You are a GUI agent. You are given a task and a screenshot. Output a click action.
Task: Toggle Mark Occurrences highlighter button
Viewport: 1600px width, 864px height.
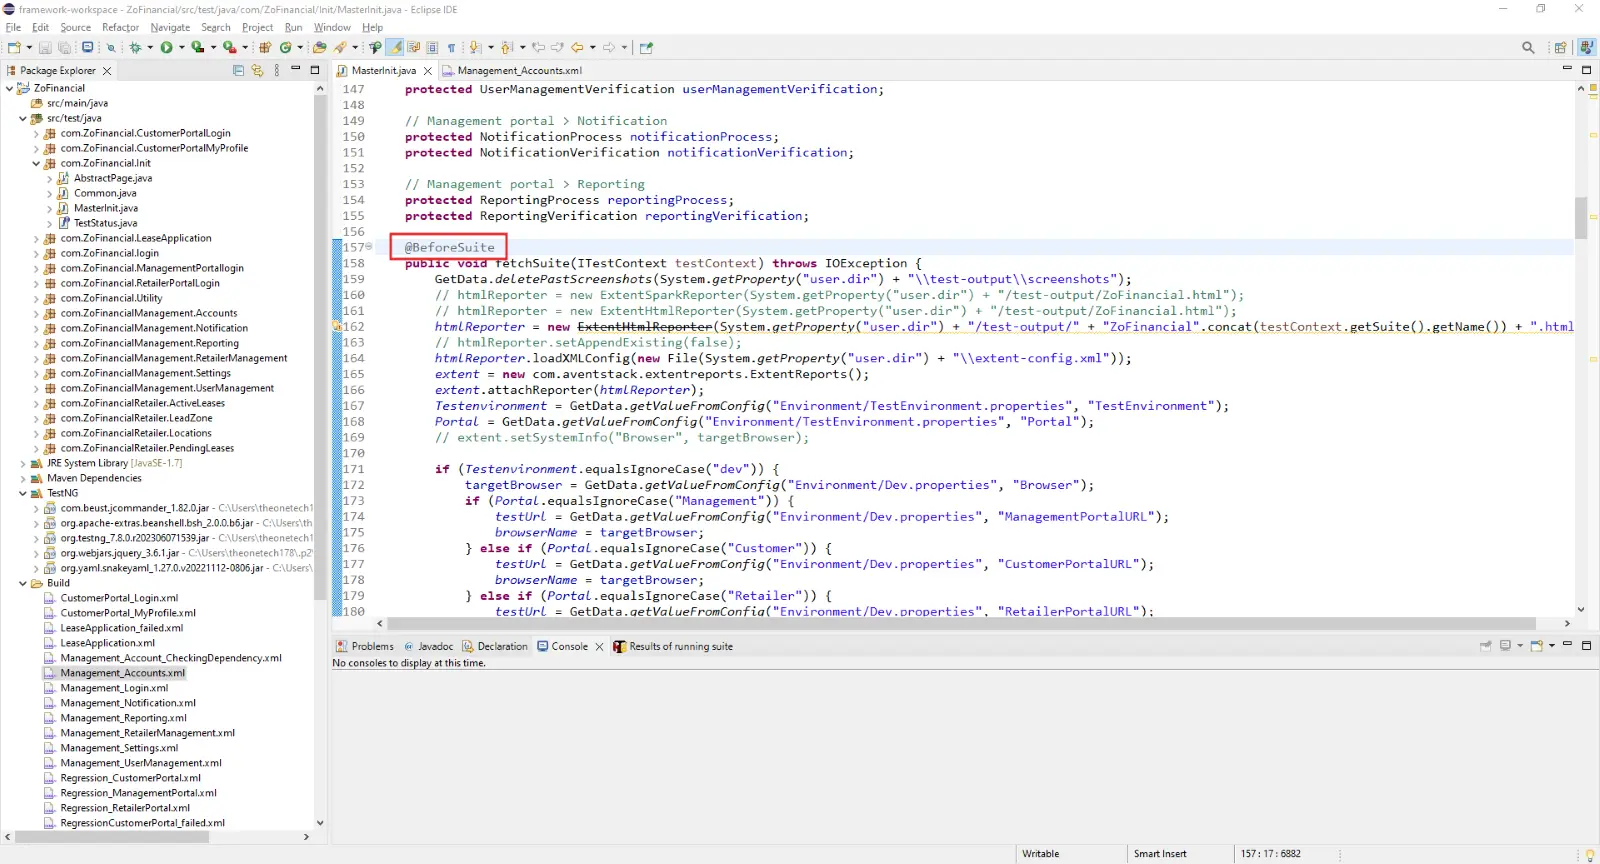coord(396,47)
